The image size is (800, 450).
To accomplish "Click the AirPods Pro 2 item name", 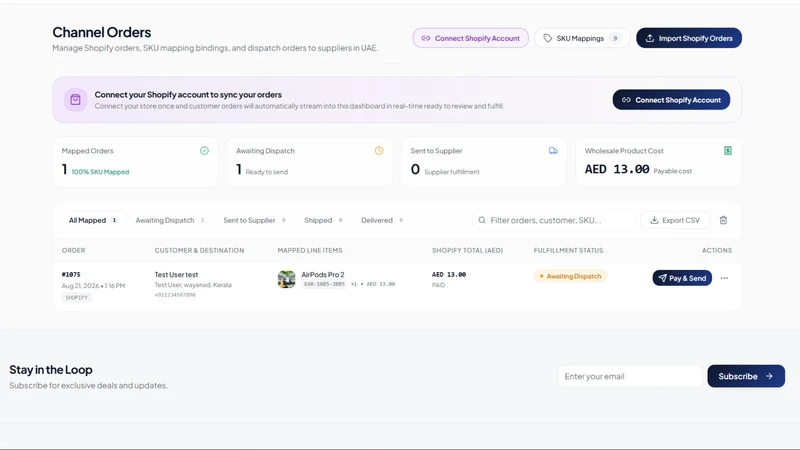I will pos(322,274).
